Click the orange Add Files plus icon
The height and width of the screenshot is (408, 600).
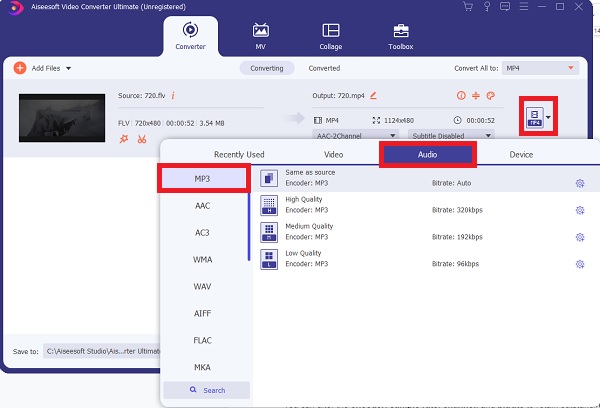pos(20,68)
